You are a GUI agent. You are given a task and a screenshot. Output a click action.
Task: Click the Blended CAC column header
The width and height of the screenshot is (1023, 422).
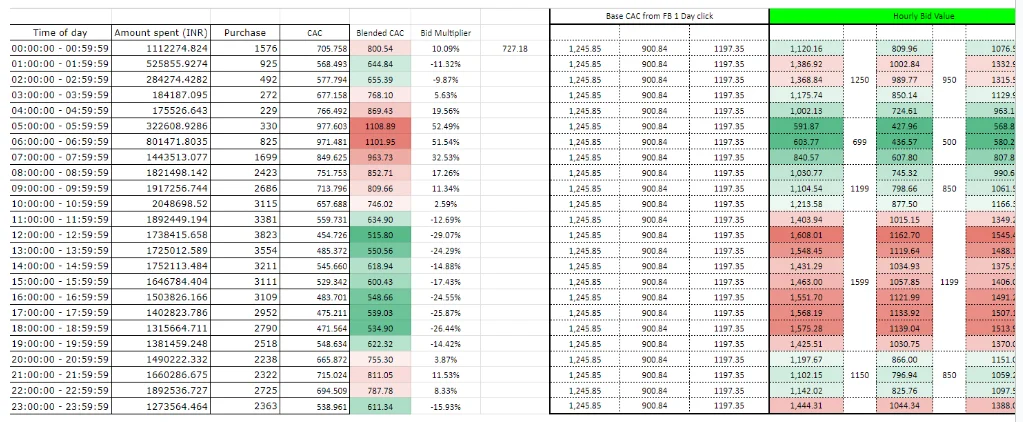[379, 33]
